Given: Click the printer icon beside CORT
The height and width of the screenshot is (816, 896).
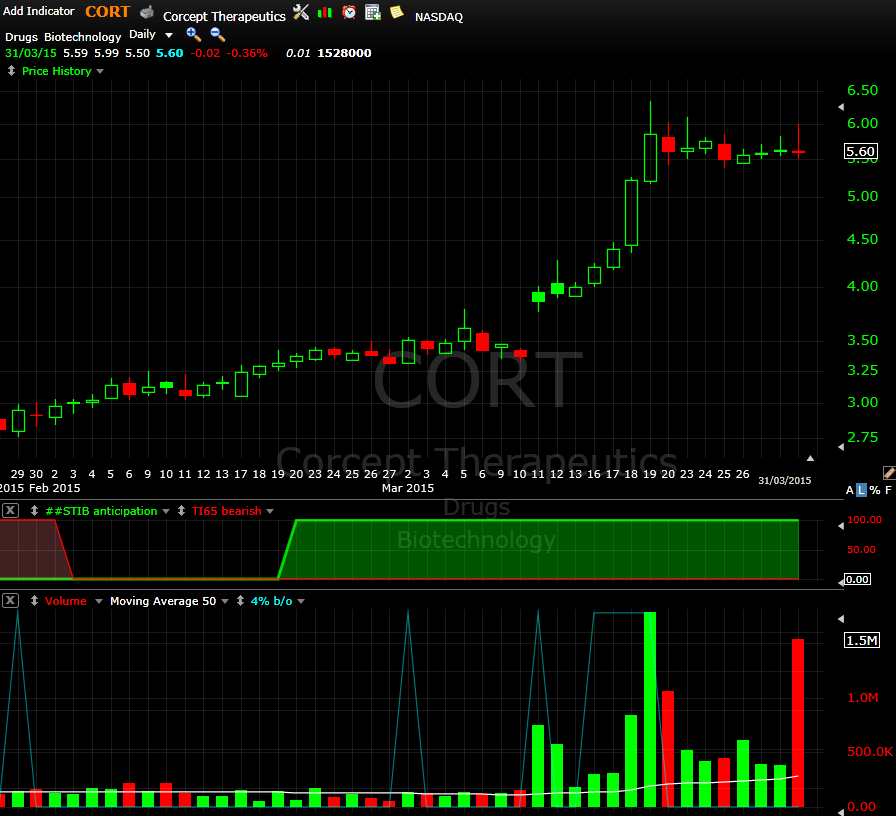Looking at the screenshot, I should tap(147, 12).
